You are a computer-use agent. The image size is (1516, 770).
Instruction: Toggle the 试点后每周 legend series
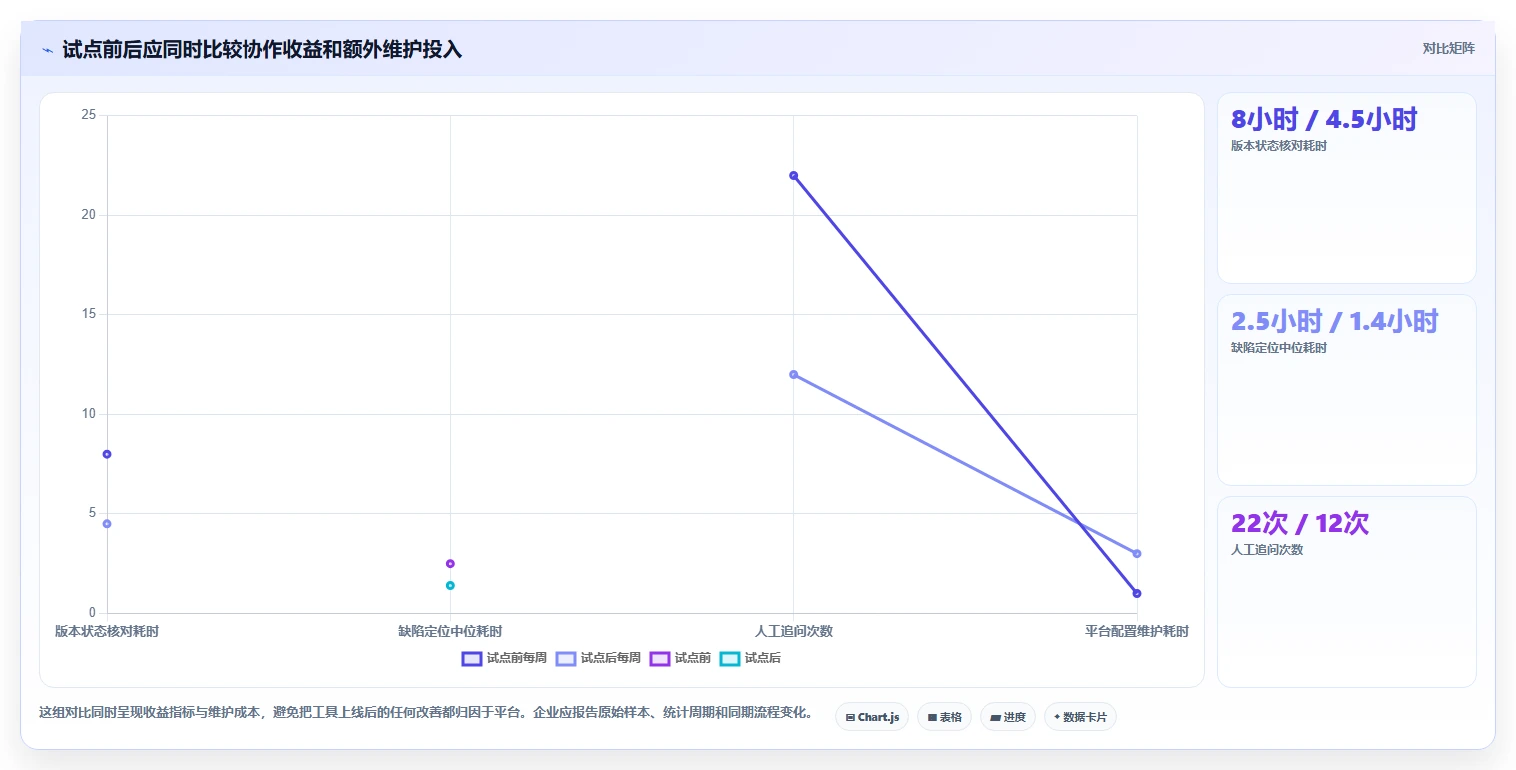[x=598, y=658]
